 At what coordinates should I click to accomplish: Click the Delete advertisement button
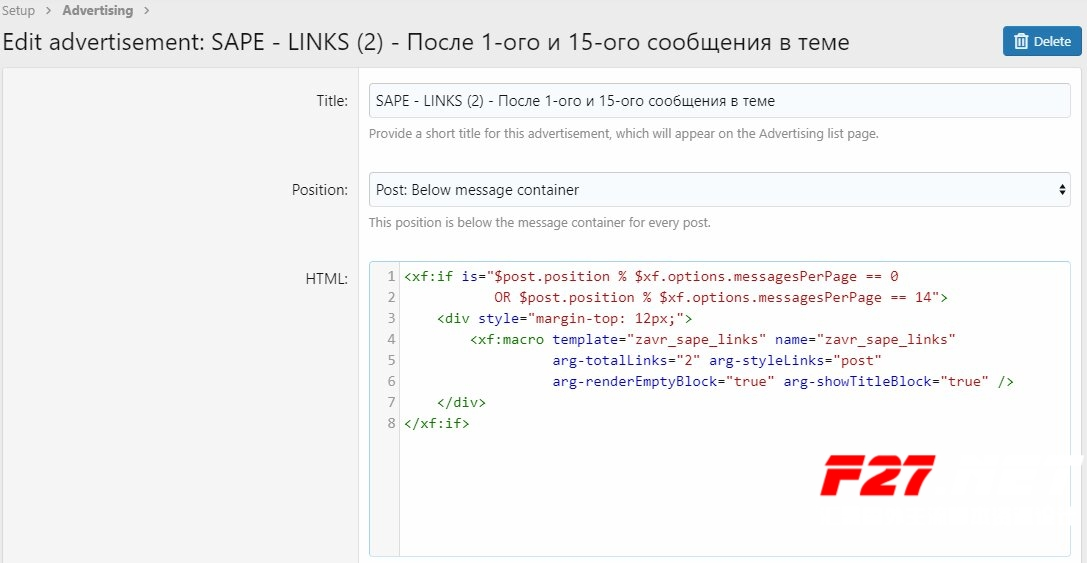1042,42
